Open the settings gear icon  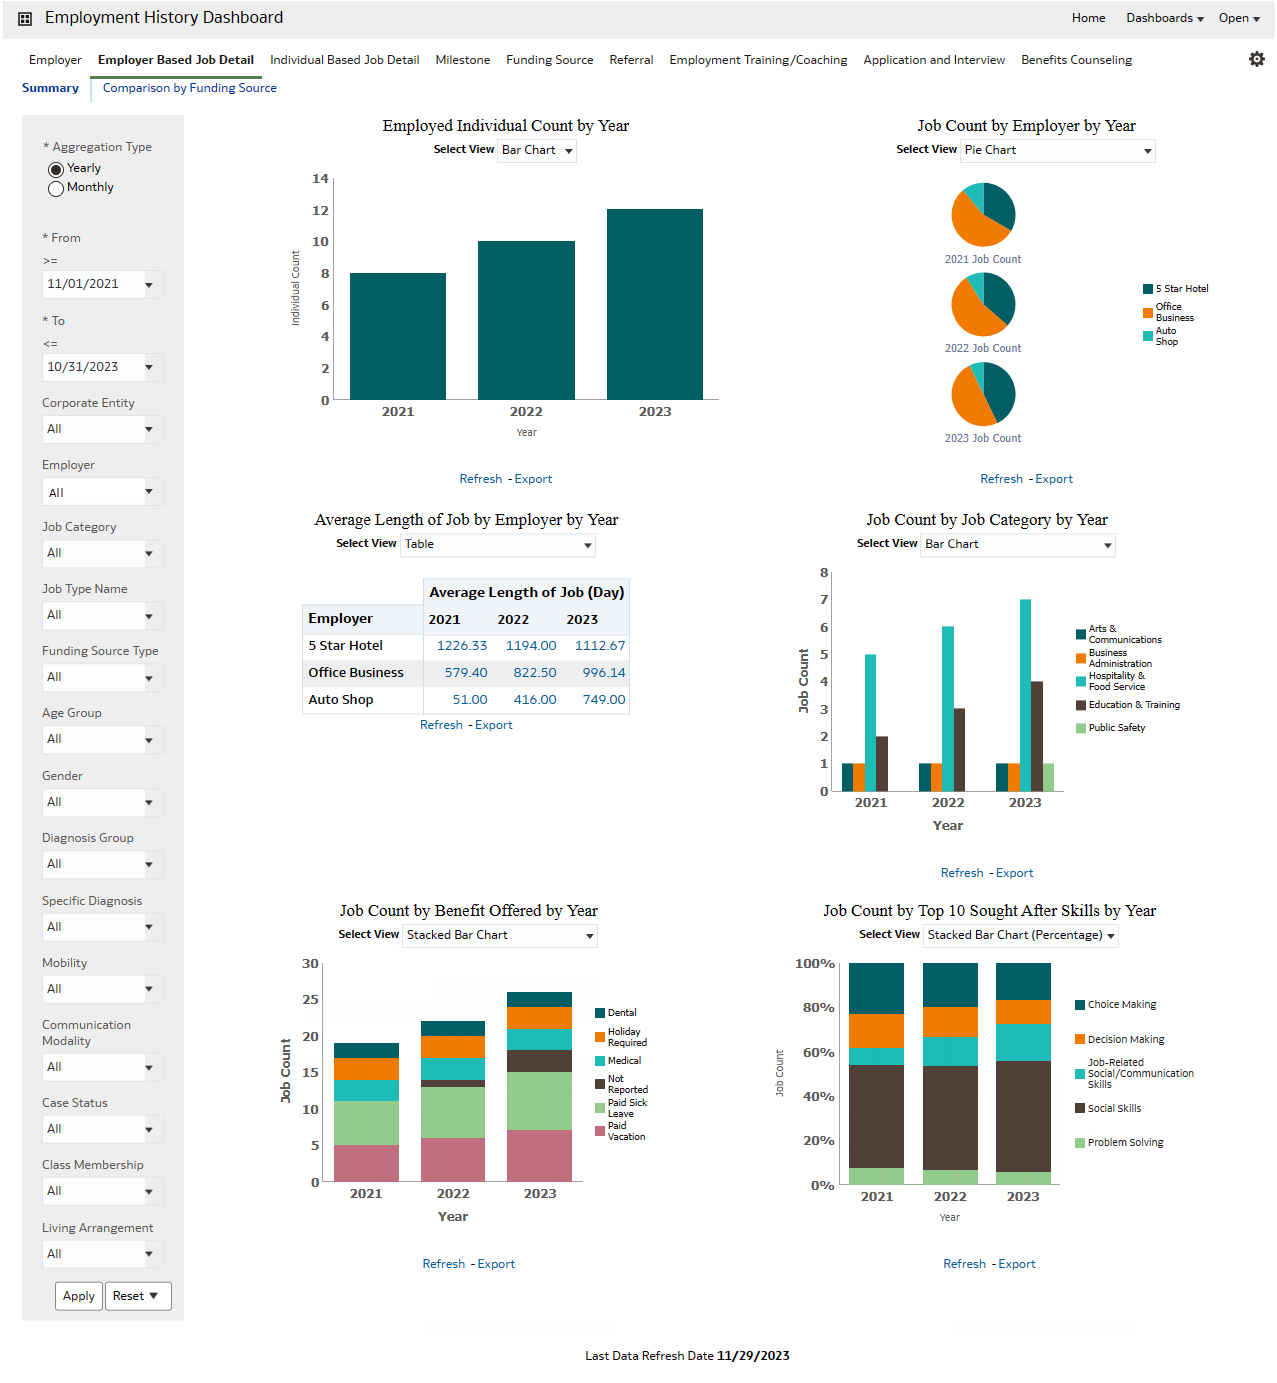pos(1257,59)
